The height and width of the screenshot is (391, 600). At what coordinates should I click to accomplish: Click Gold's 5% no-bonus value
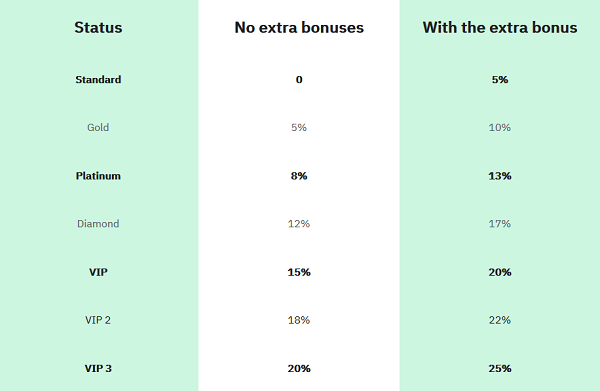click(299, 127)
